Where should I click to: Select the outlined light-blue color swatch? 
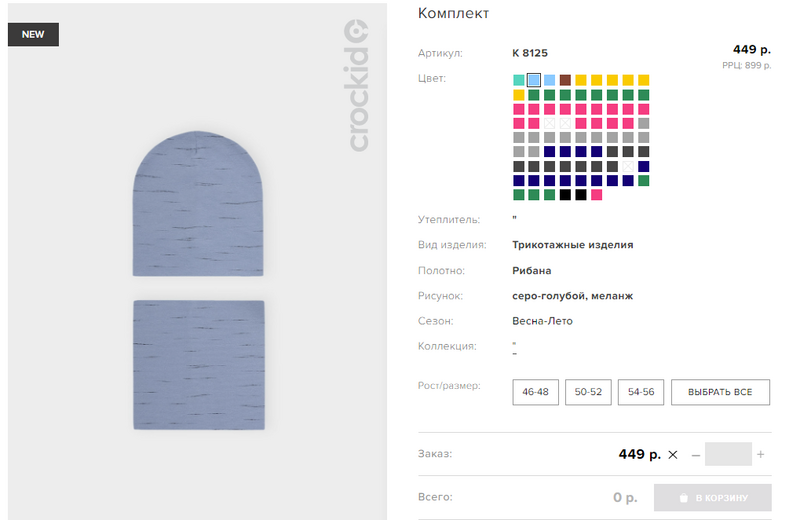[534, 80]
